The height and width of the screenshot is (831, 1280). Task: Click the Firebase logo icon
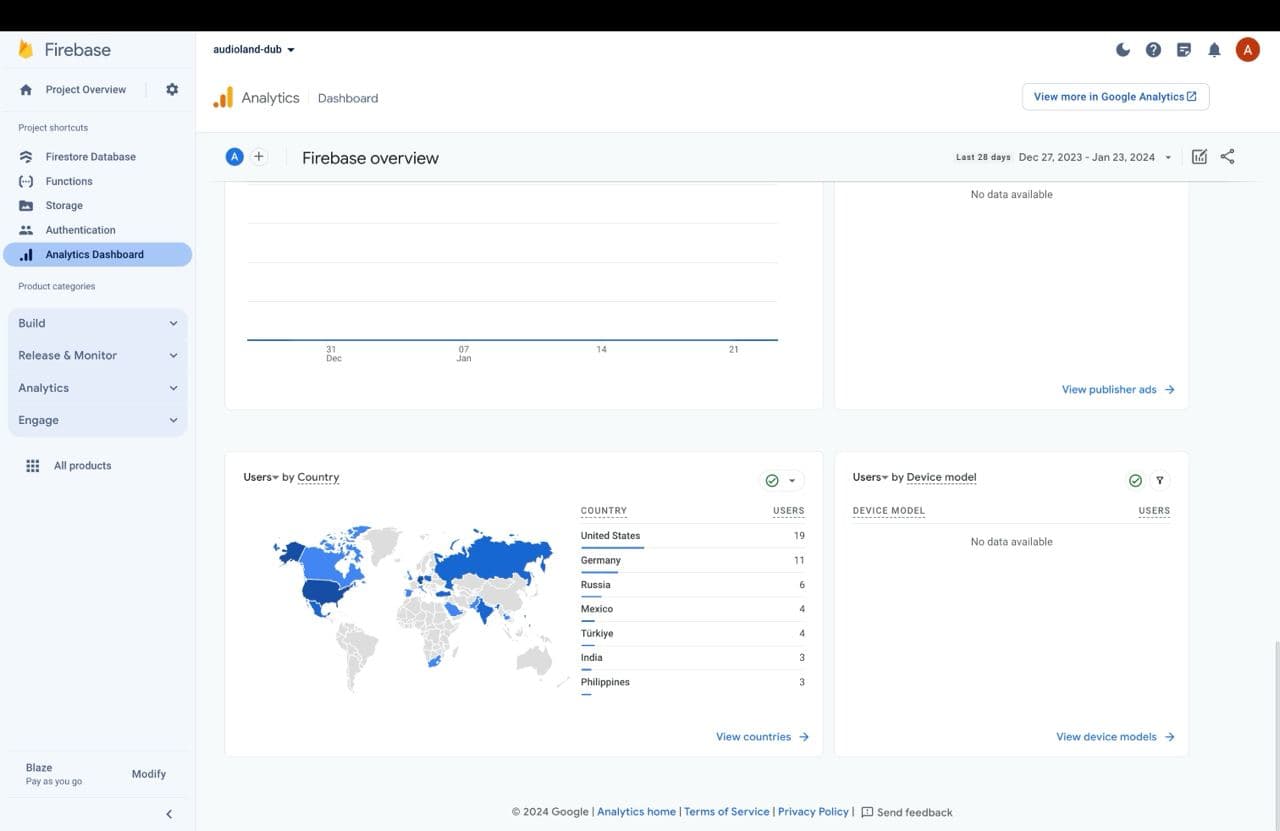pos(26,49)
